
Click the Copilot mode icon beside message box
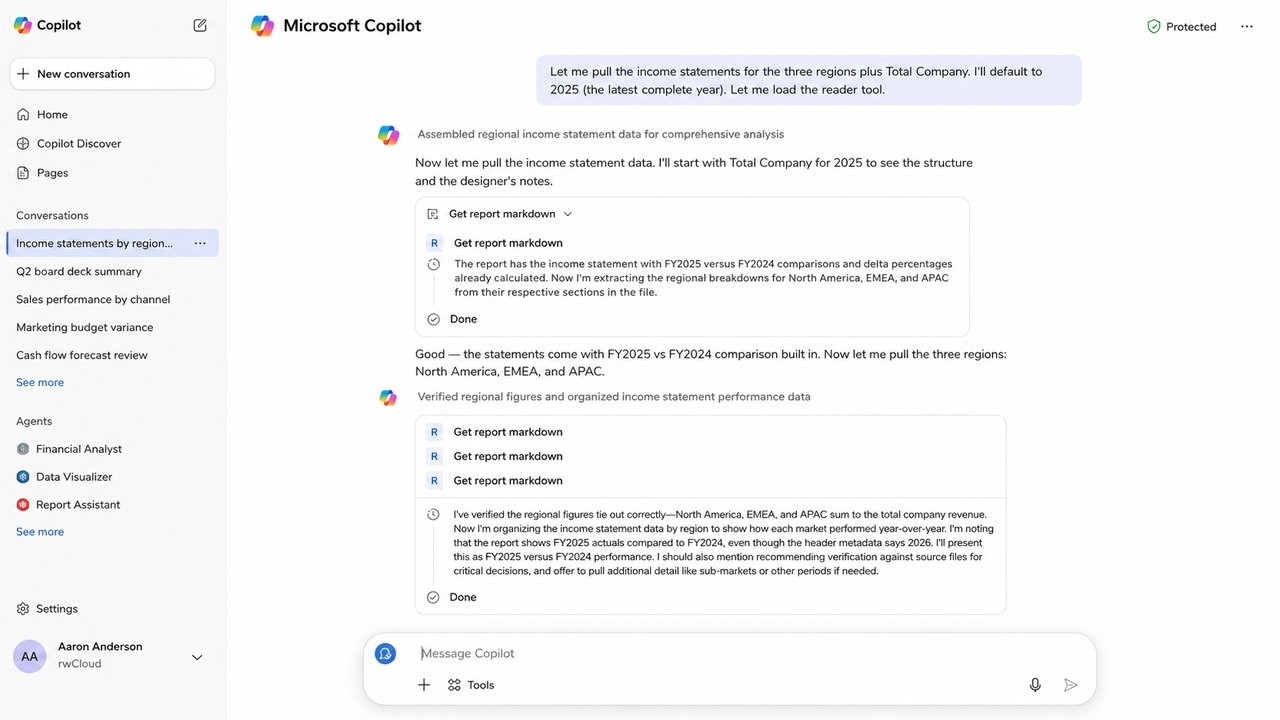coord(385,654)
